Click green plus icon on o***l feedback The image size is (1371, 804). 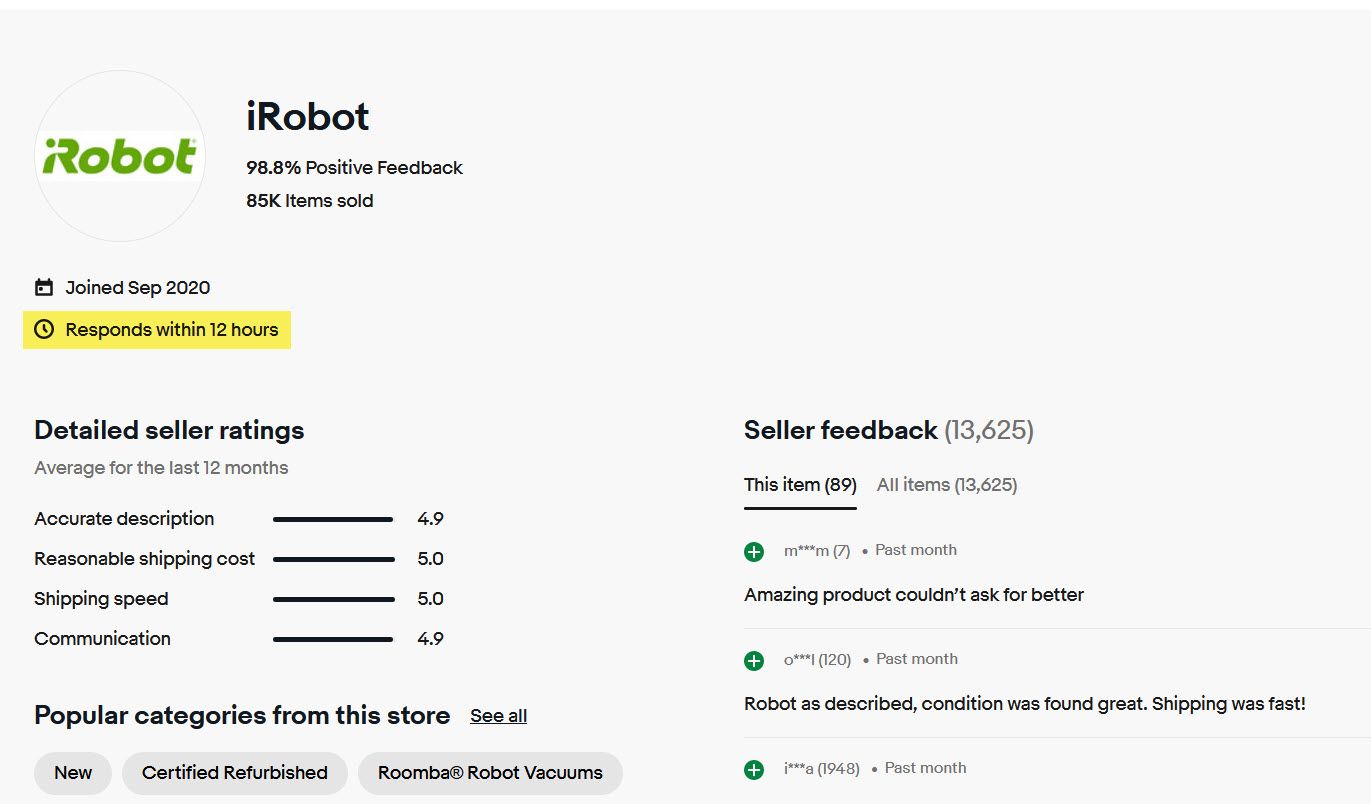click(x=754, y=660)
